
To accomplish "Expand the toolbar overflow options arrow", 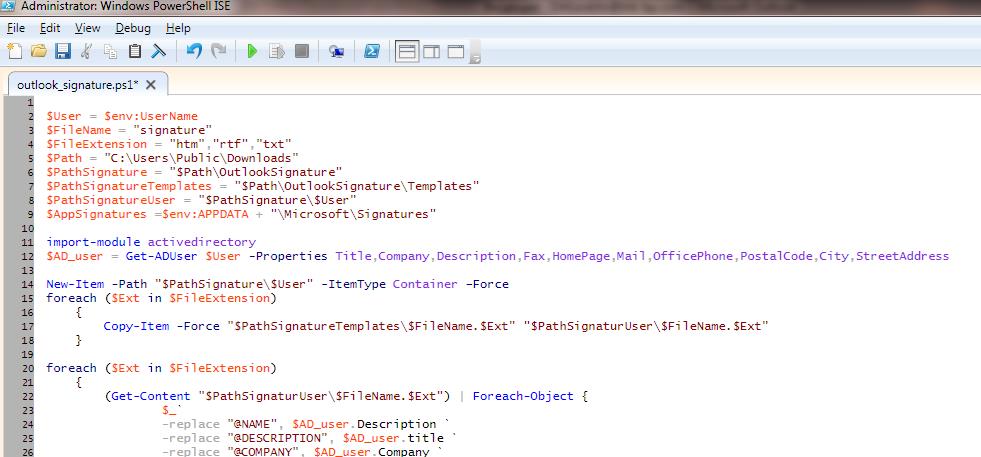I will point(475,53).
